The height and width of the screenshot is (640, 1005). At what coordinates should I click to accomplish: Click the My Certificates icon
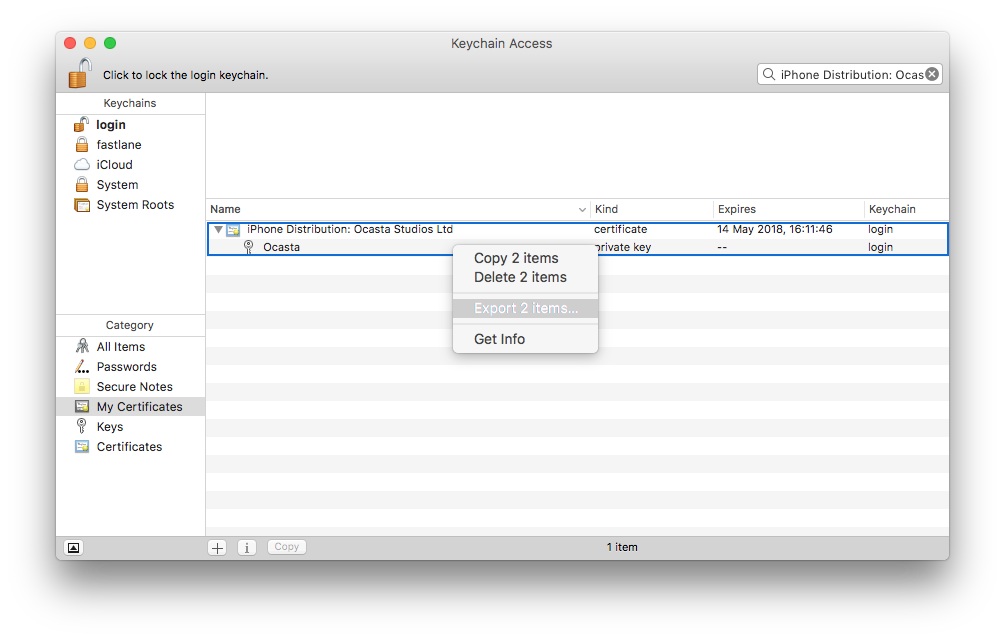click(x=82, y=406)
